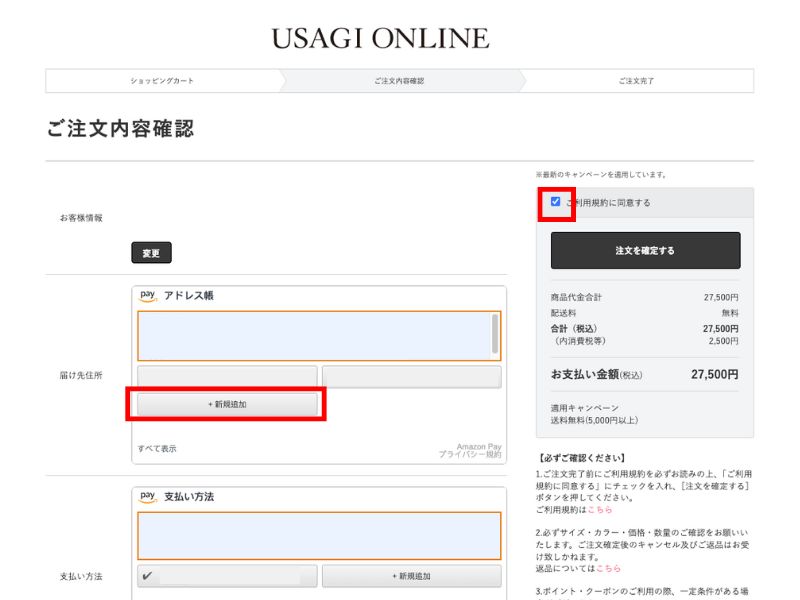800x600 pixels.
Task: Click the 変更 button under customer info
Action: pos(151,253)
